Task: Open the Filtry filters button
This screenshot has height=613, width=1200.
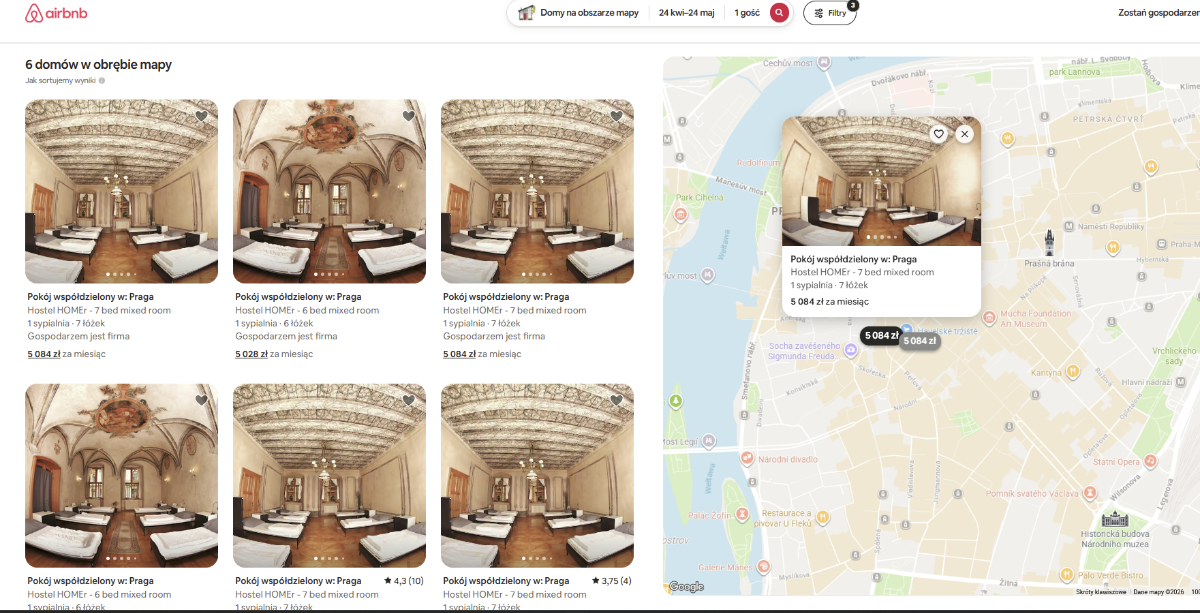Action: [x=830, y=13]
